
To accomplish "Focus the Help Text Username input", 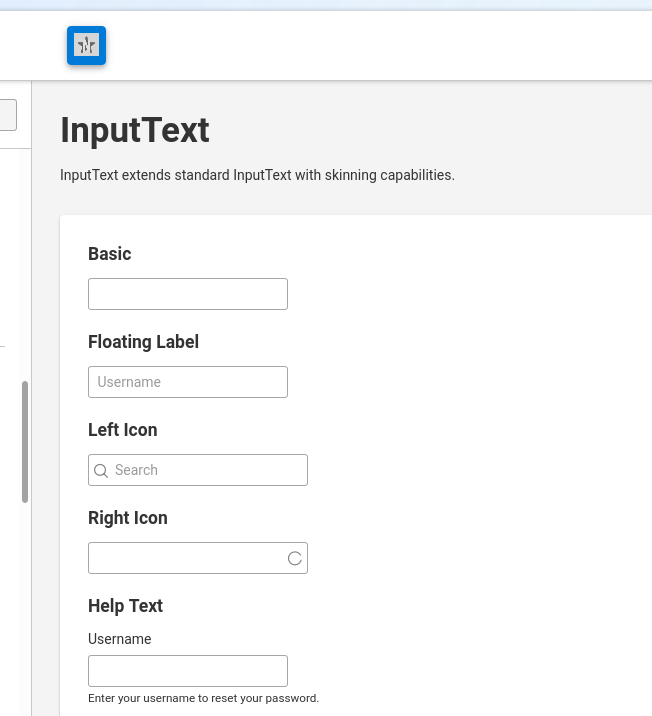I will coord(188,671).
